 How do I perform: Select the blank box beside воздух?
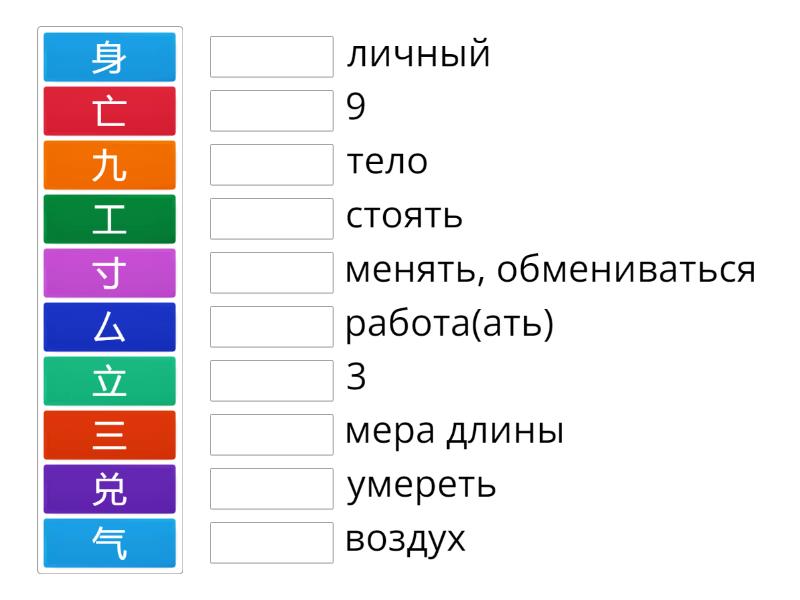click(272, 543)
